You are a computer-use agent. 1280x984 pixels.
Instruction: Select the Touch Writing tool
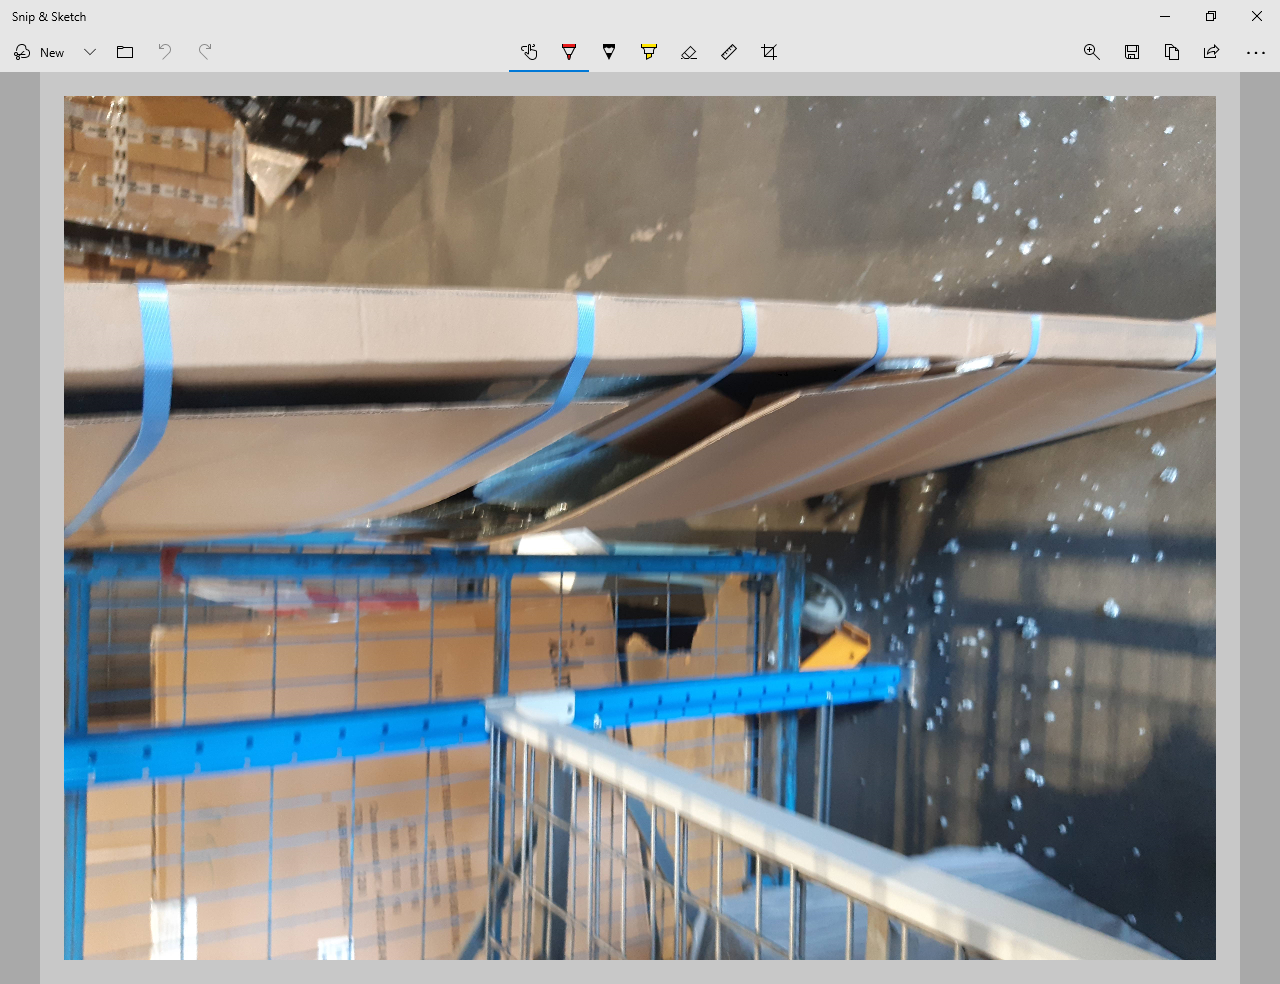click(529, 52)
